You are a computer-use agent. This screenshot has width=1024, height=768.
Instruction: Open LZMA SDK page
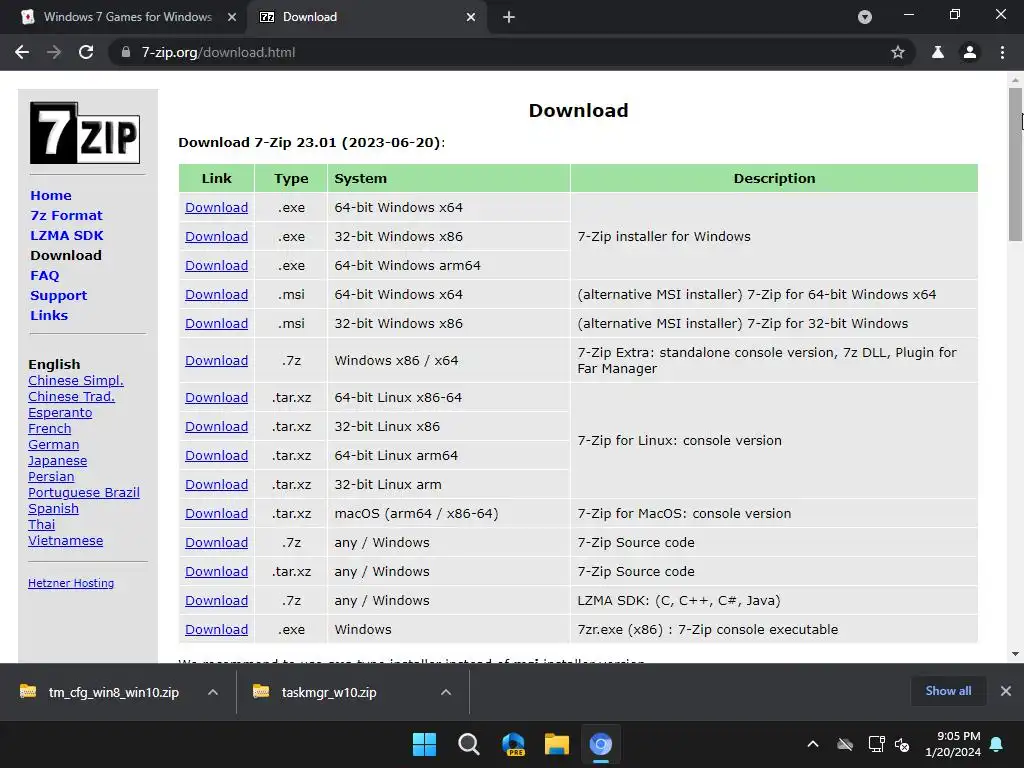pos(67,235)
